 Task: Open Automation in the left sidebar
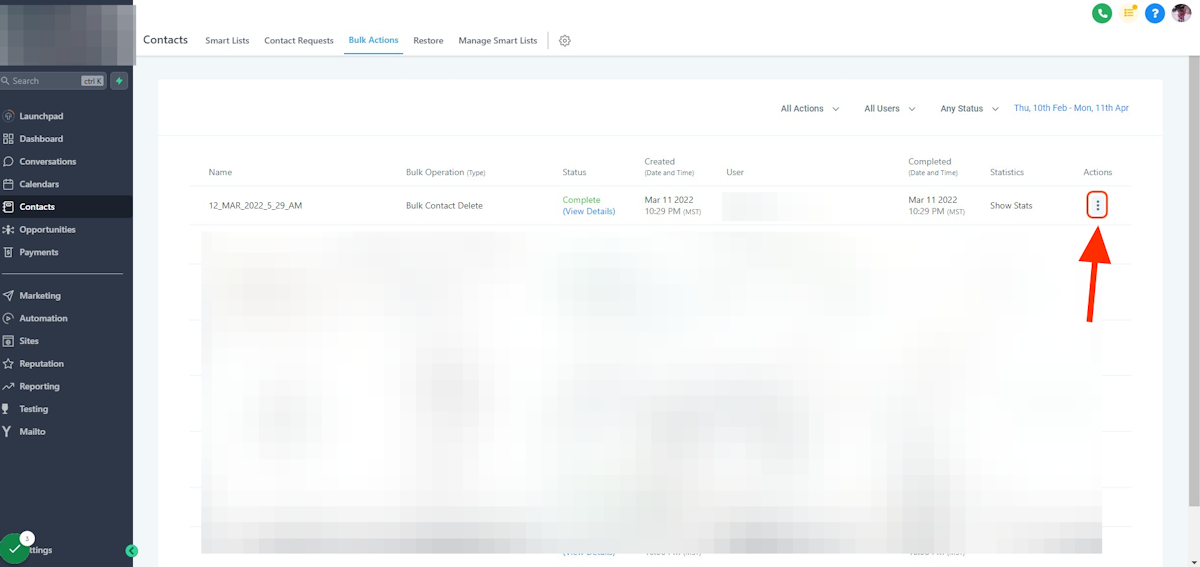click(x=43, y=318)
